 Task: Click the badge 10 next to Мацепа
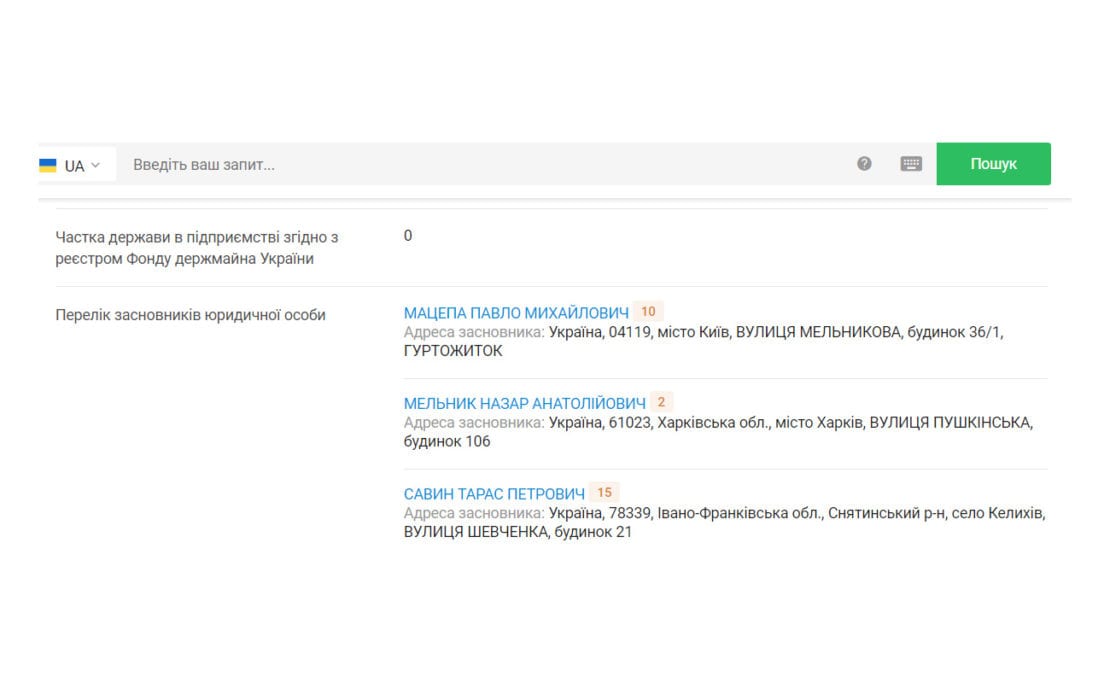(x=648, y=311)
